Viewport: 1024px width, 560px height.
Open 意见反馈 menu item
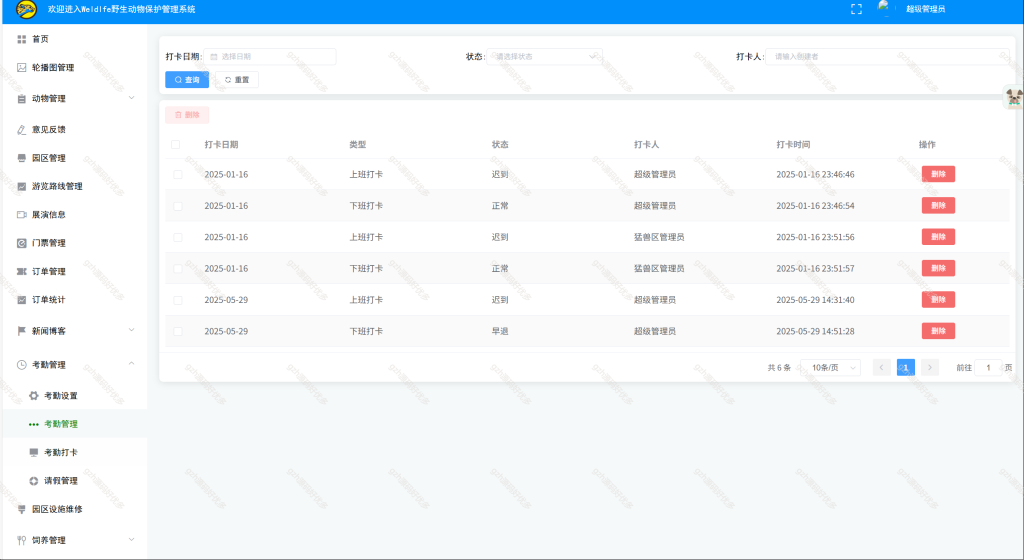[x=74, y=129]
